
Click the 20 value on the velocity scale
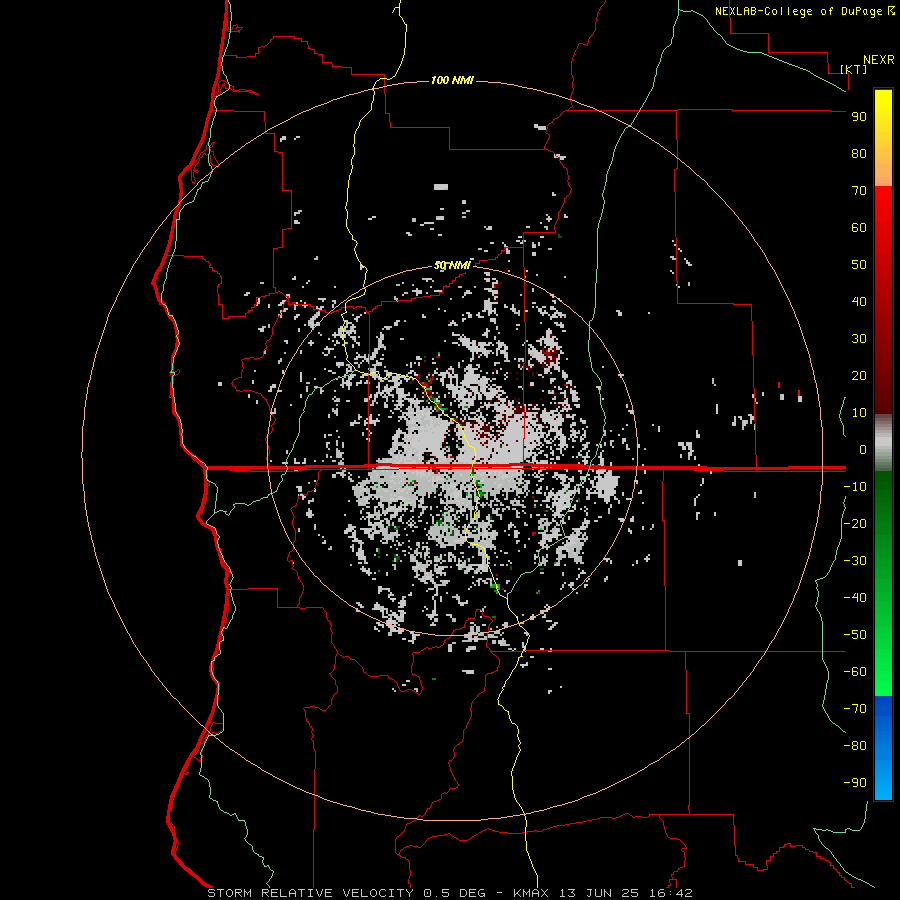(x=859, y=375)
